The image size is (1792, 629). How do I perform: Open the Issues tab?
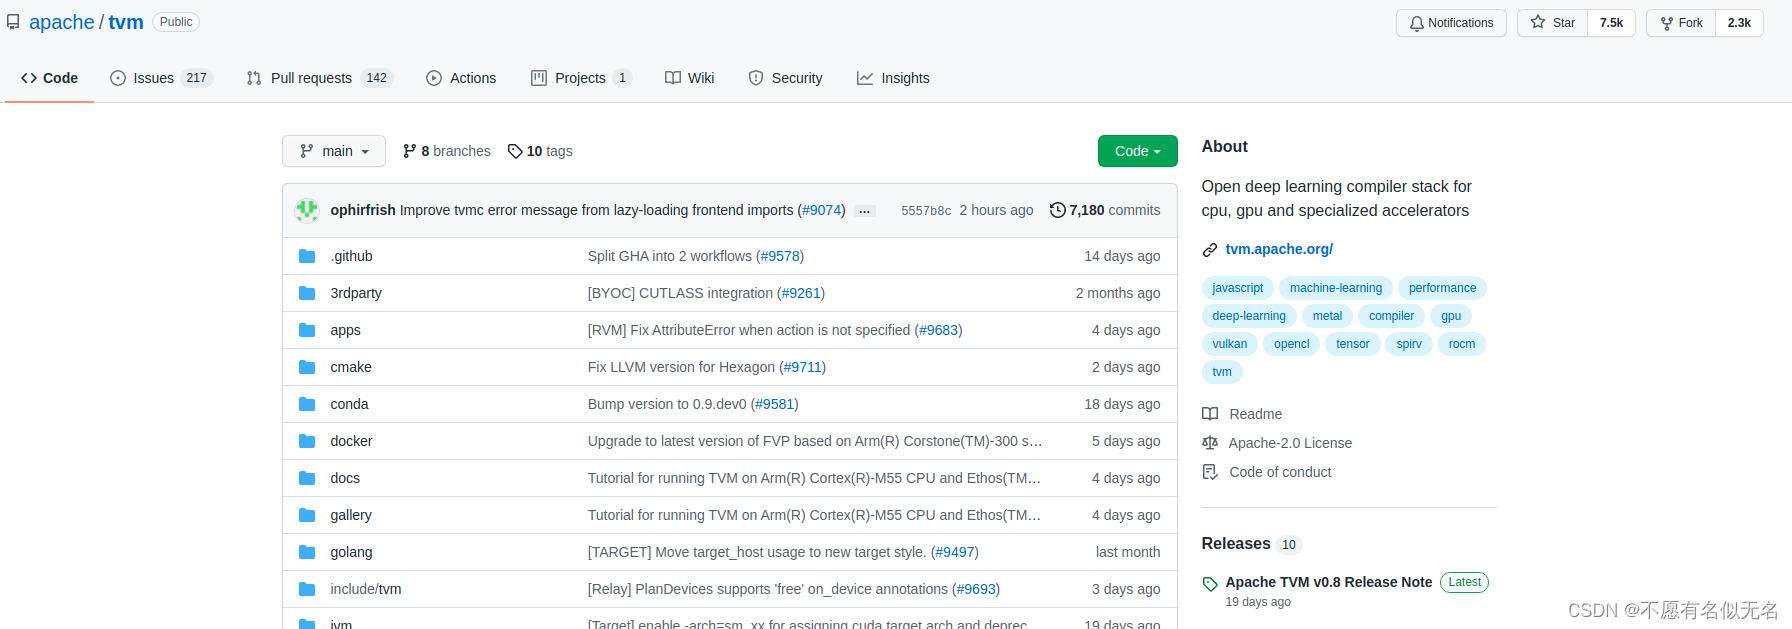pos(161,78)
